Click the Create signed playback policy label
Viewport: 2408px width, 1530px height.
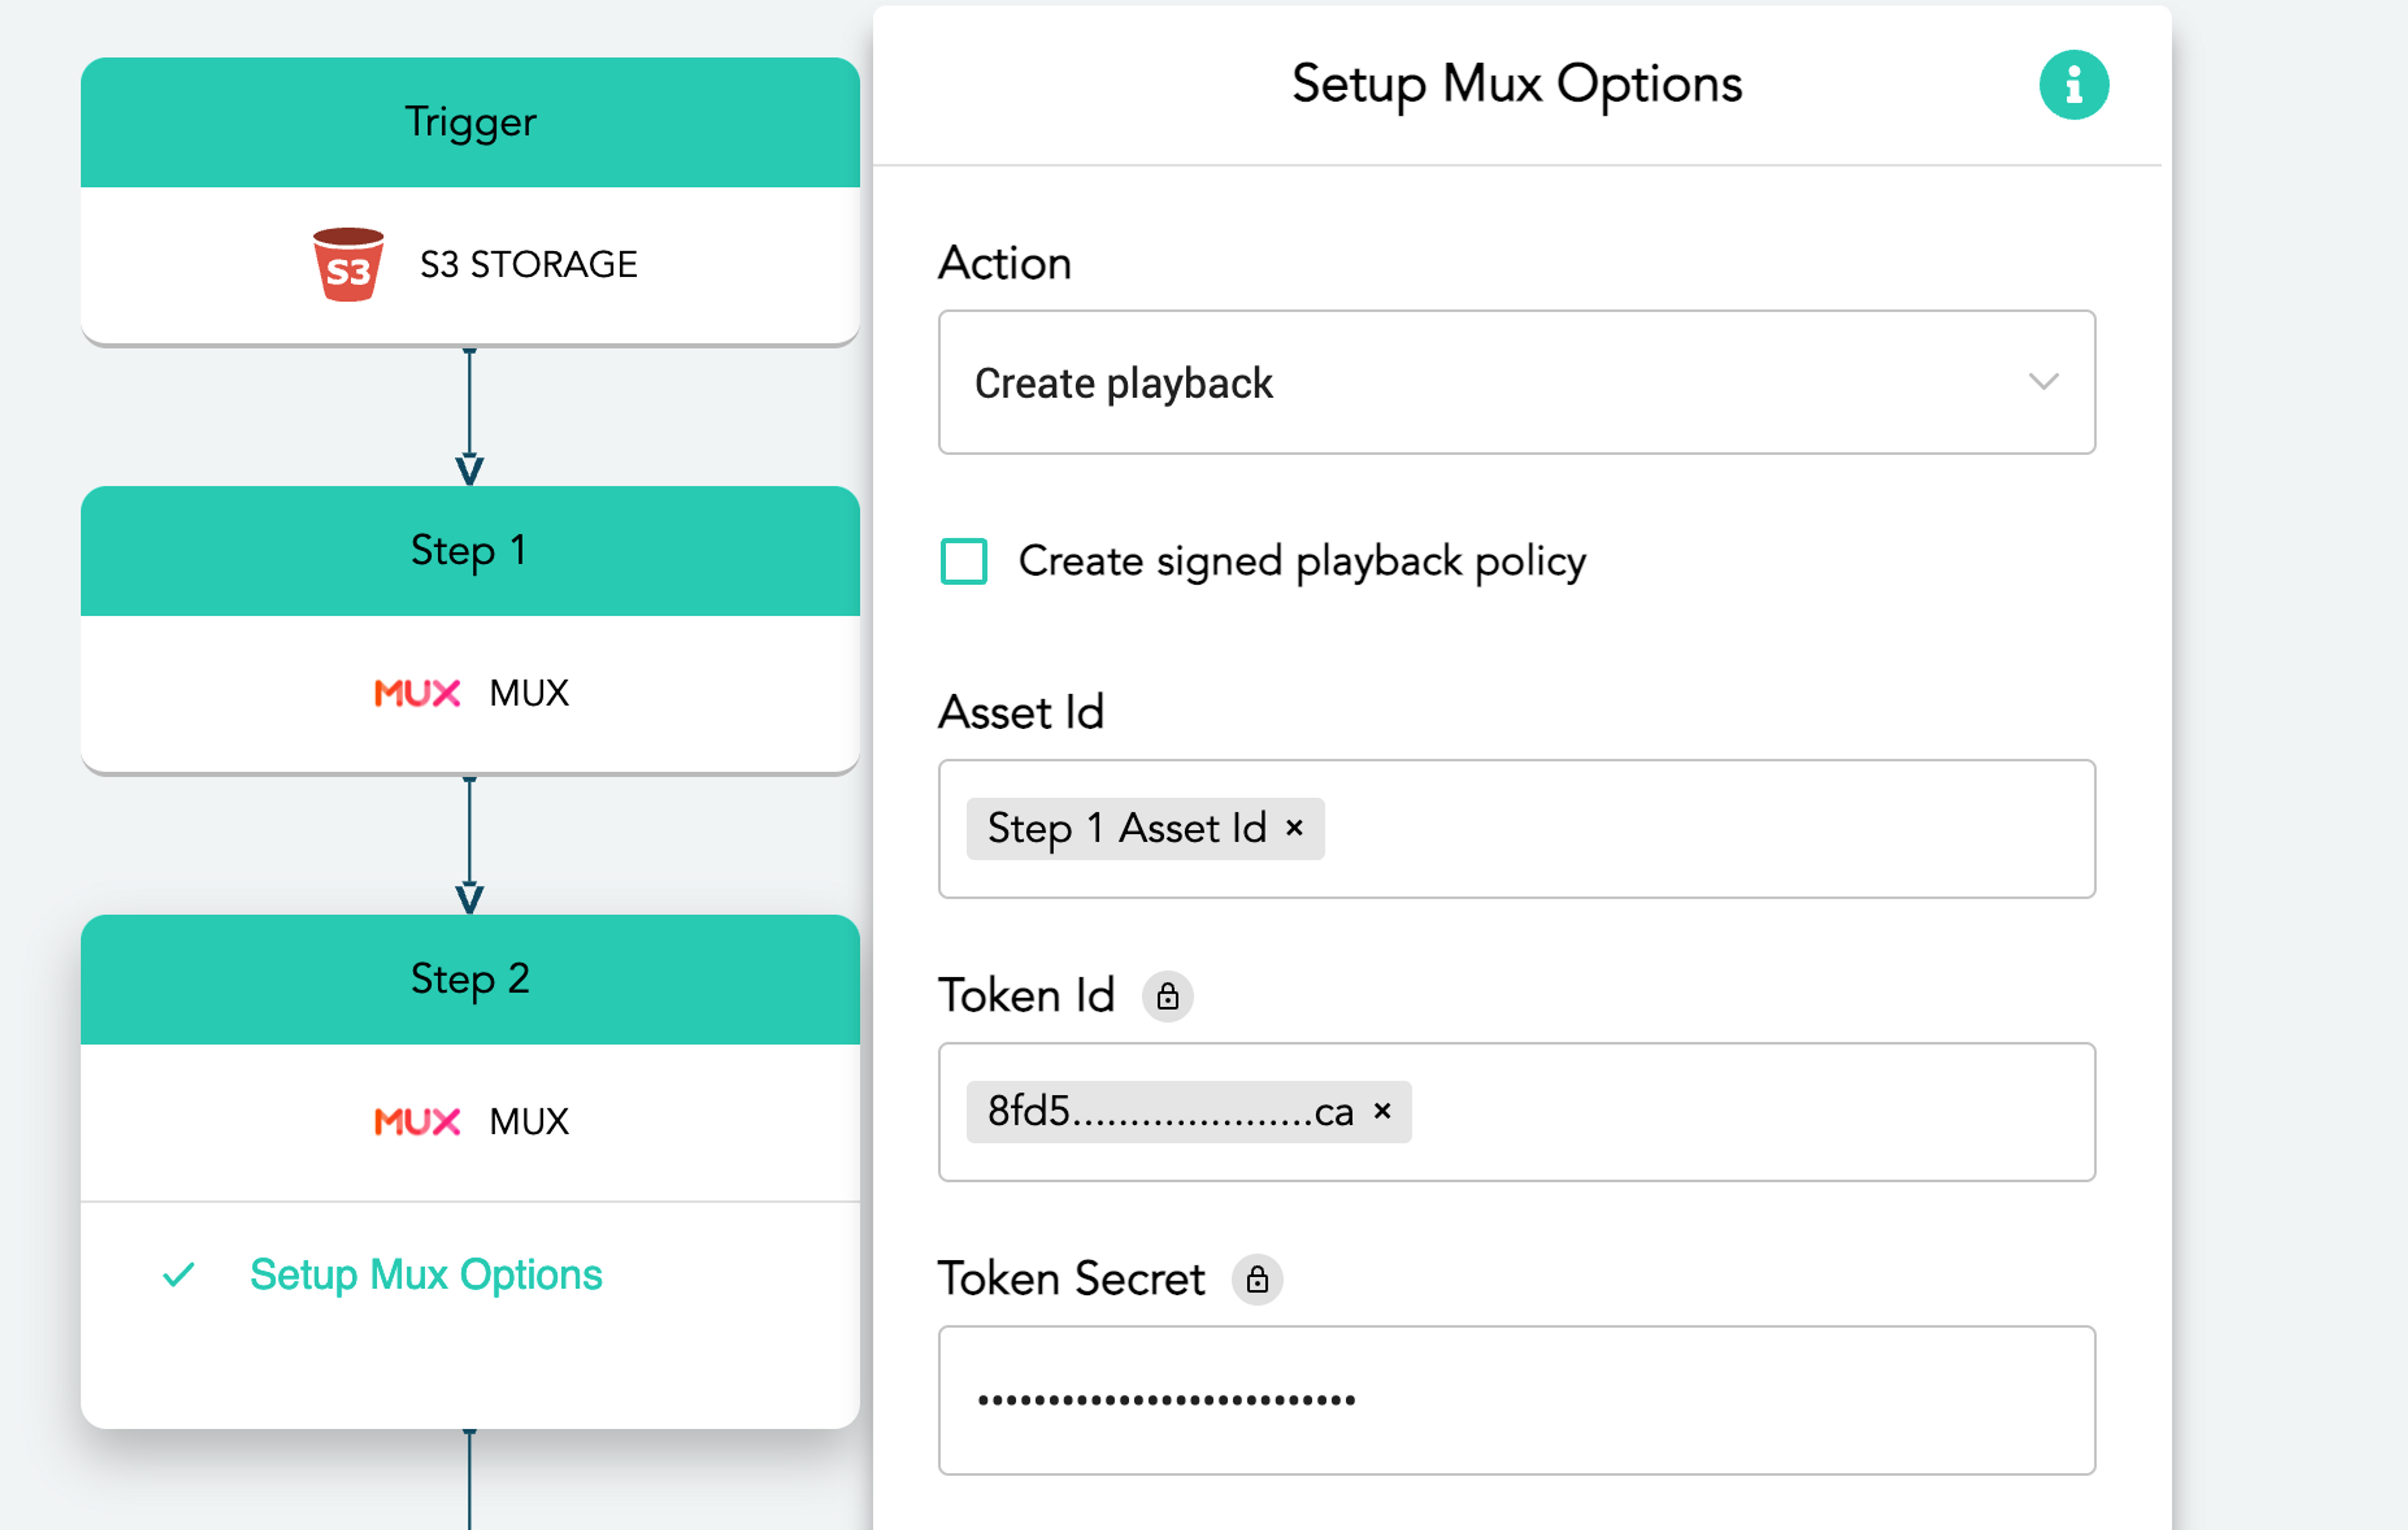1302,562
